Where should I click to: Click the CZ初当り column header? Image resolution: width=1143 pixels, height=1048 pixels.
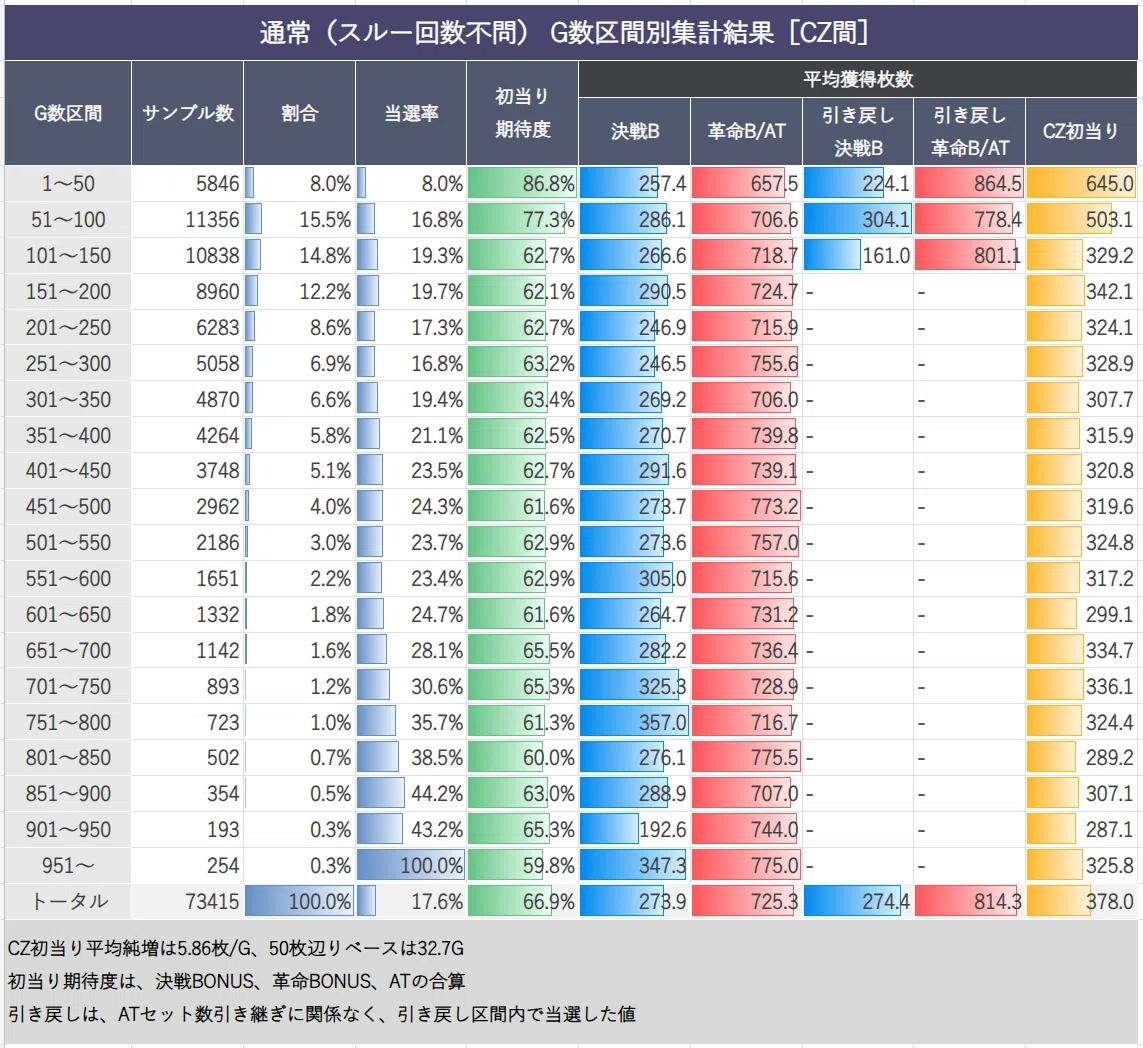(1081, 131)
